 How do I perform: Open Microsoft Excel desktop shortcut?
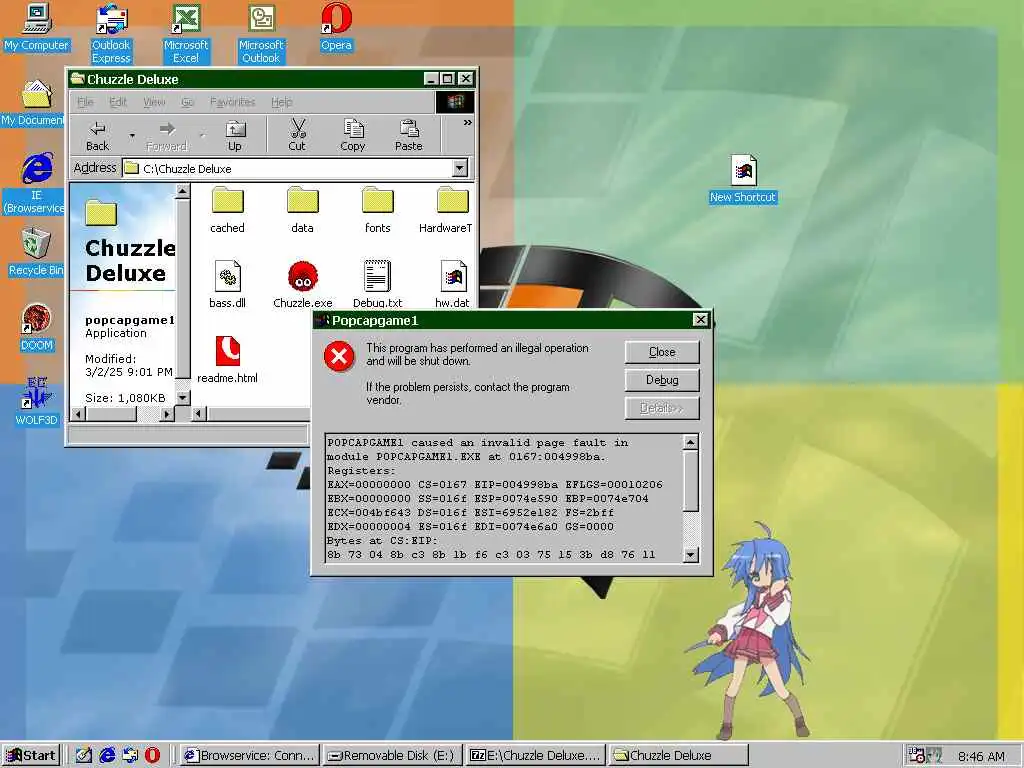coord(186,33)
